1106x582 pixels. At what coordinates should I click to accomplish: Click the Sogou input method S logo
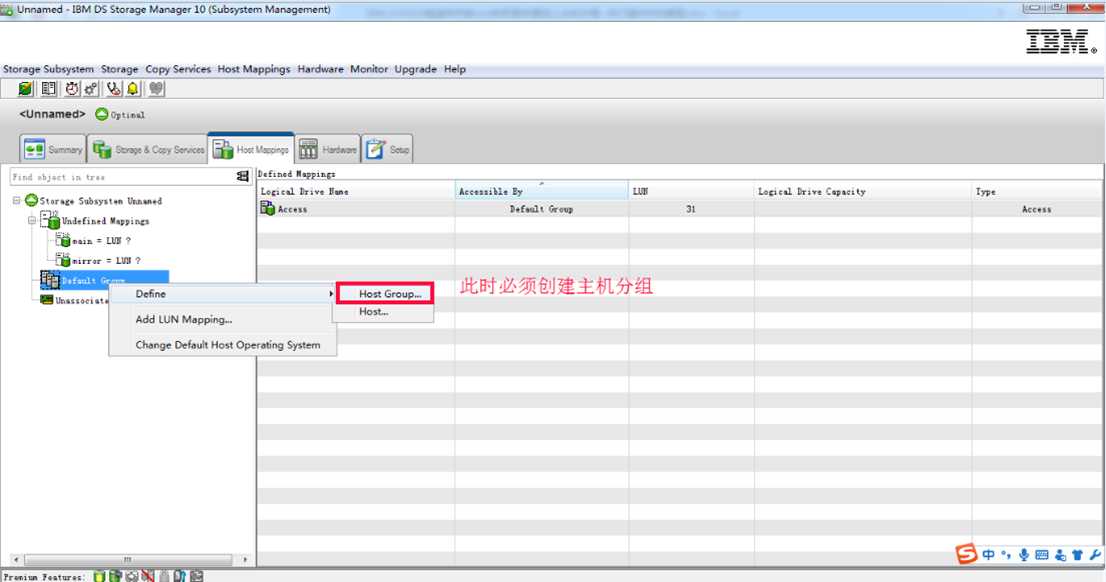(966, 554)
